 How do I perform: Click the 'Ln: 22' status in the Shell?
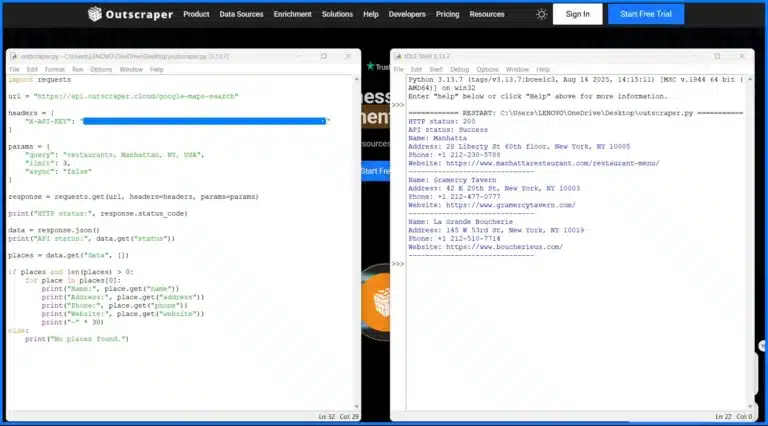click(723, 417)
